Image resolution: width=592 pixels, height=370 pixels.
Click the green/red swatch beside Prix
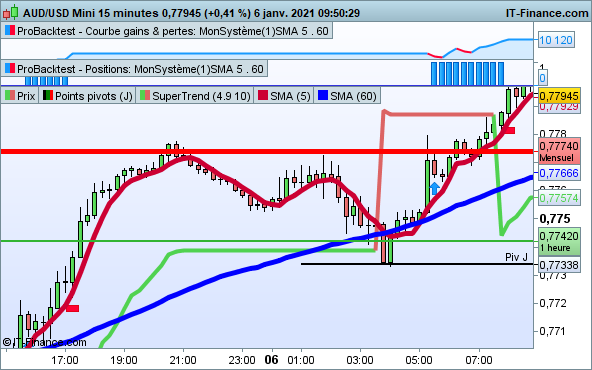pos(10,96)
